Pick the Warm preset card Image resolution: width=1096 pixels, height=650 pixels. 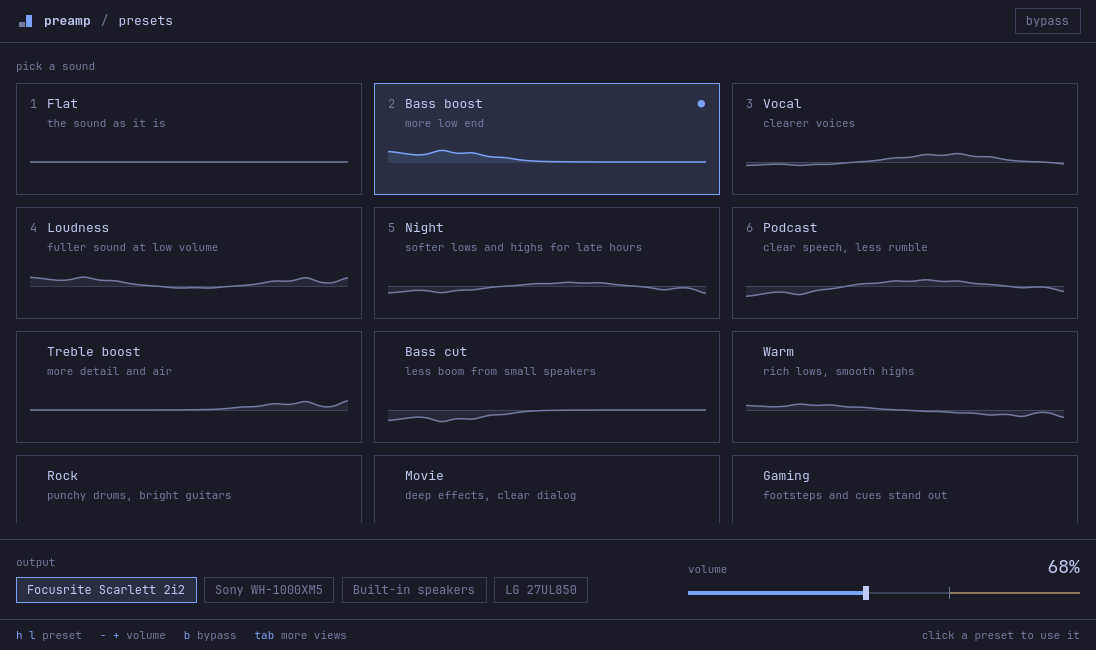pos(904,387)
